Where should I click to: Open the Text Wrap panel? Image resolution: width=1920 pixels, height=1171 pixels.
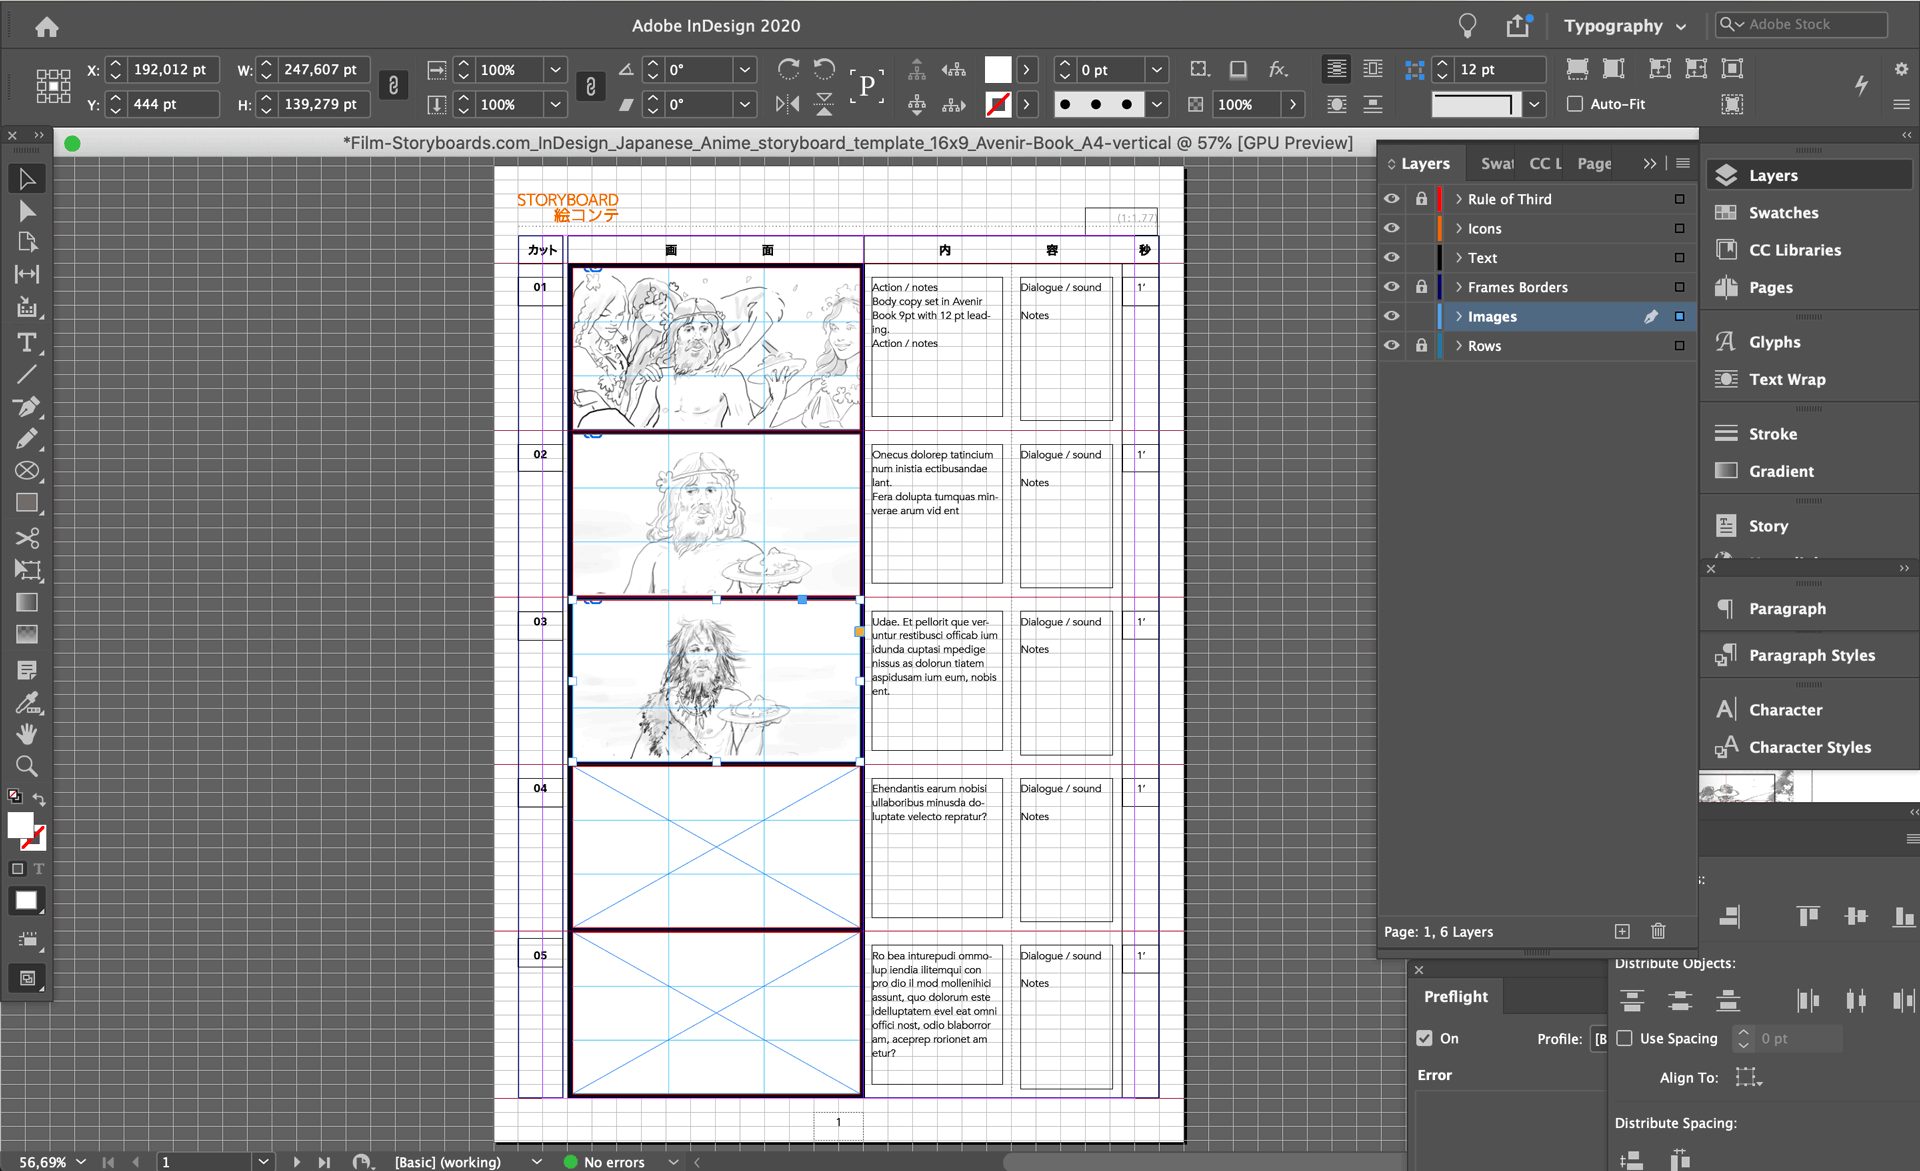click(x=1784, y=378)
